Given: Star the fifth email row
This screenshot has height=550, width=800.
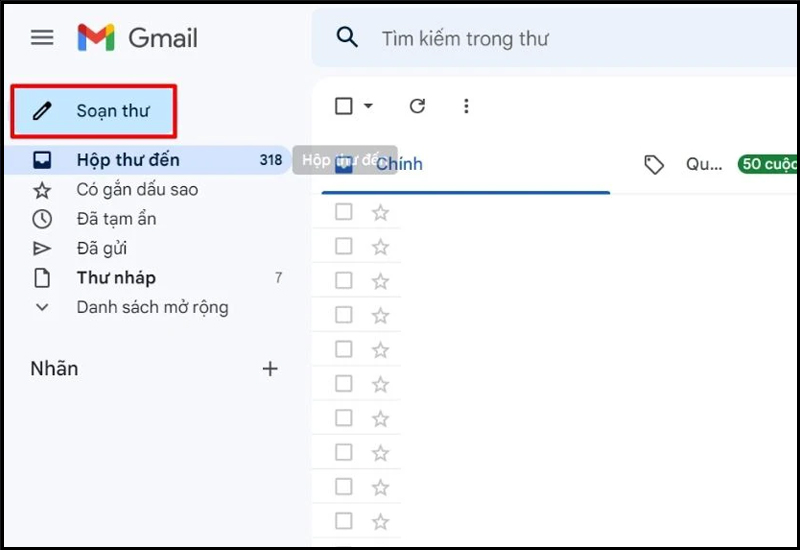Looking at the screenshot, I should (x=381, y=350).
